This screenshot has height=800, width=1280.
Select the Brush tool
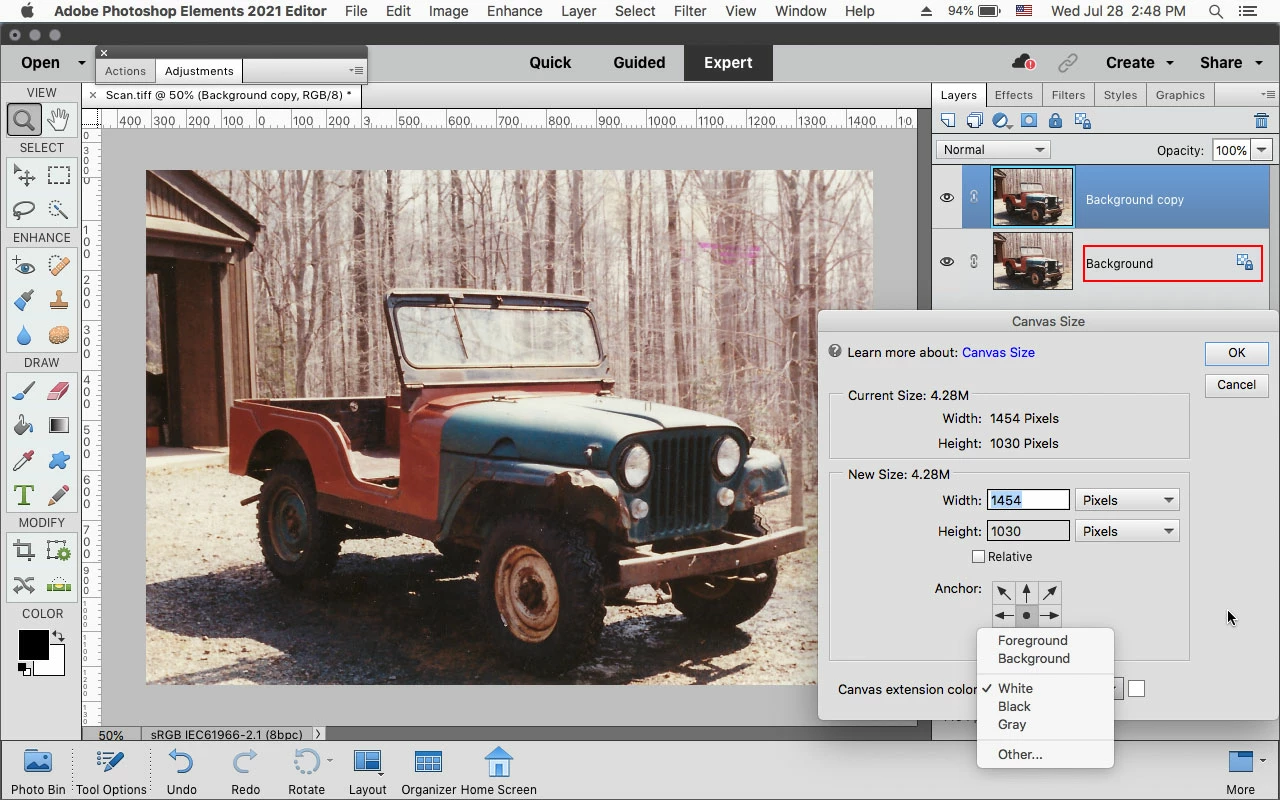click(x=24, y=391)
